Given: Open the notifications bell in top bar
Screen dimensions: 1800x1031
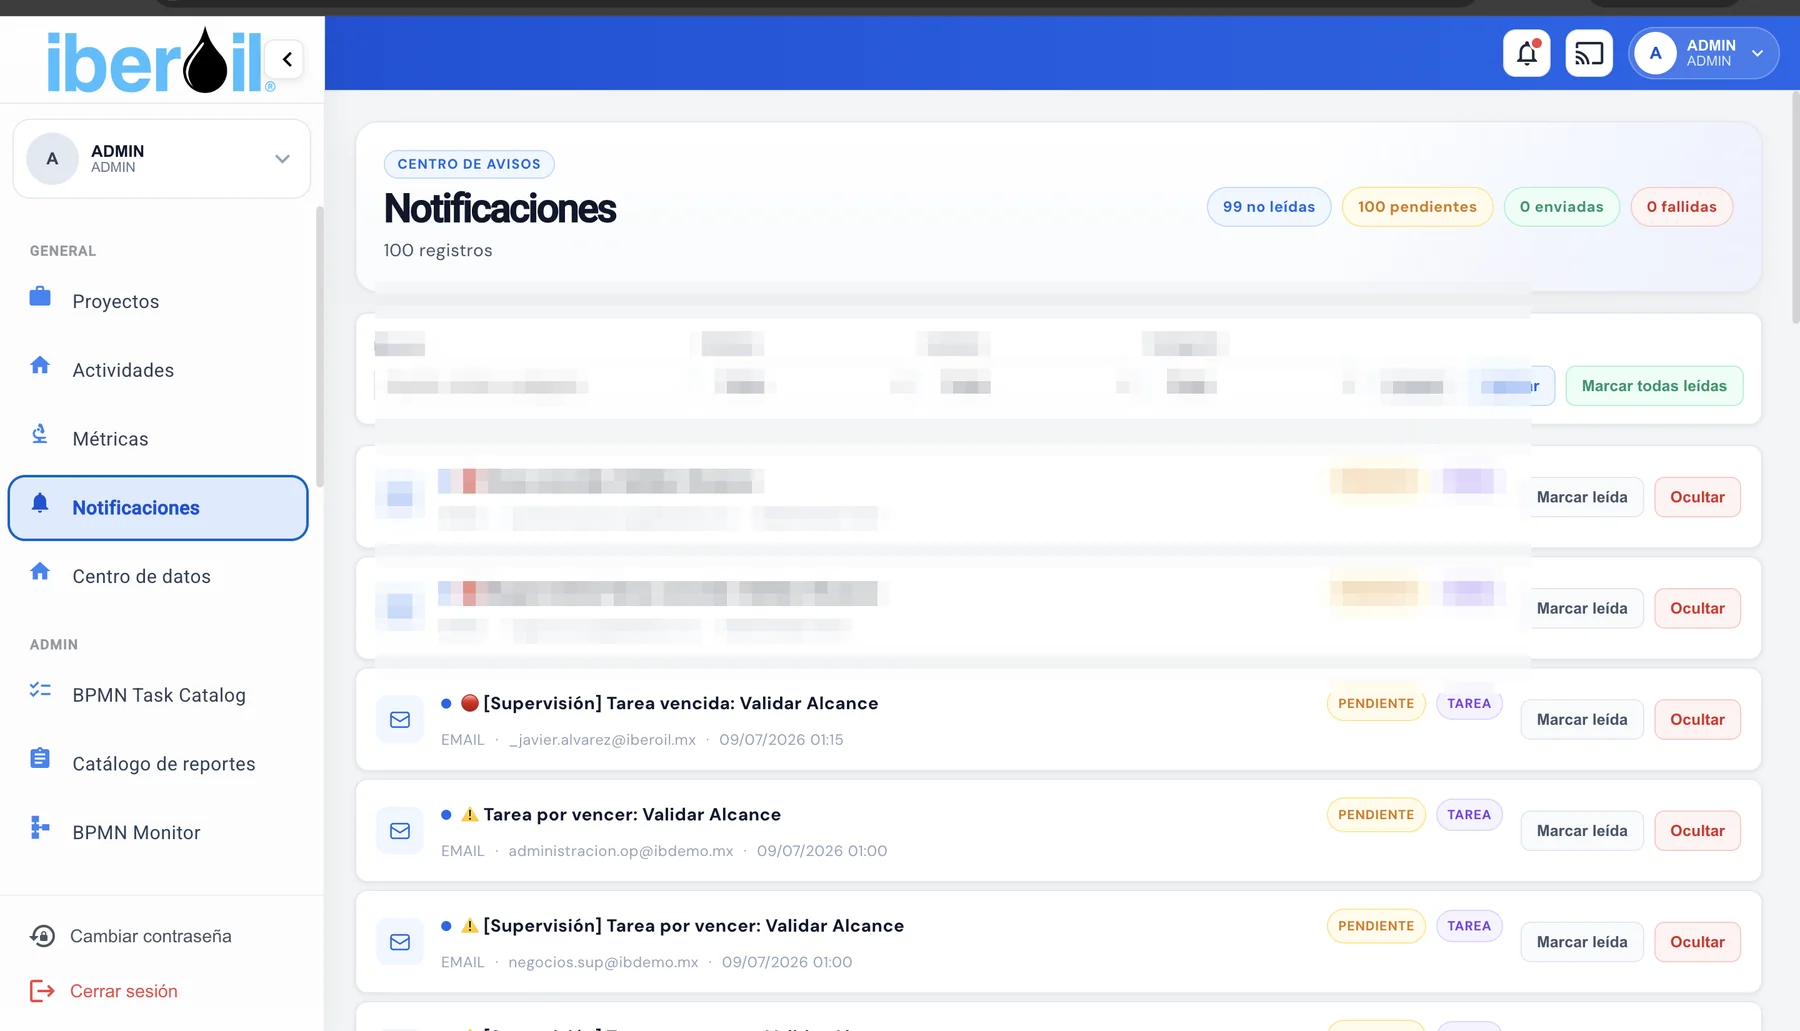Looking at the screenshot, I should [1526, 53].
